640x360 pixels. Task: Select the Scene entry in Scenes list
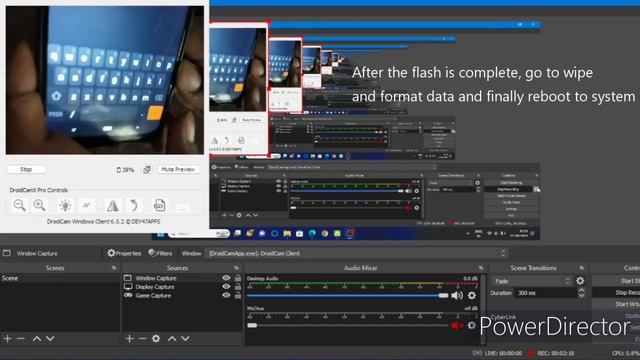(x=60, y=278)
